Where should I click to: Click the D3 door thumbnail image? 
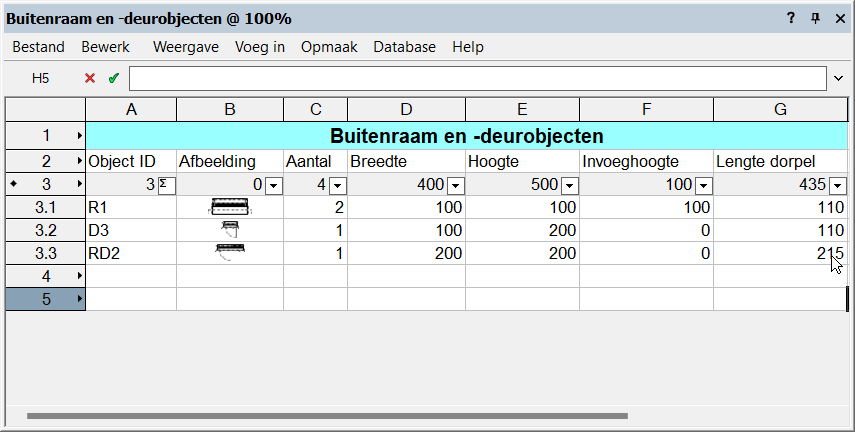[230, 230]
